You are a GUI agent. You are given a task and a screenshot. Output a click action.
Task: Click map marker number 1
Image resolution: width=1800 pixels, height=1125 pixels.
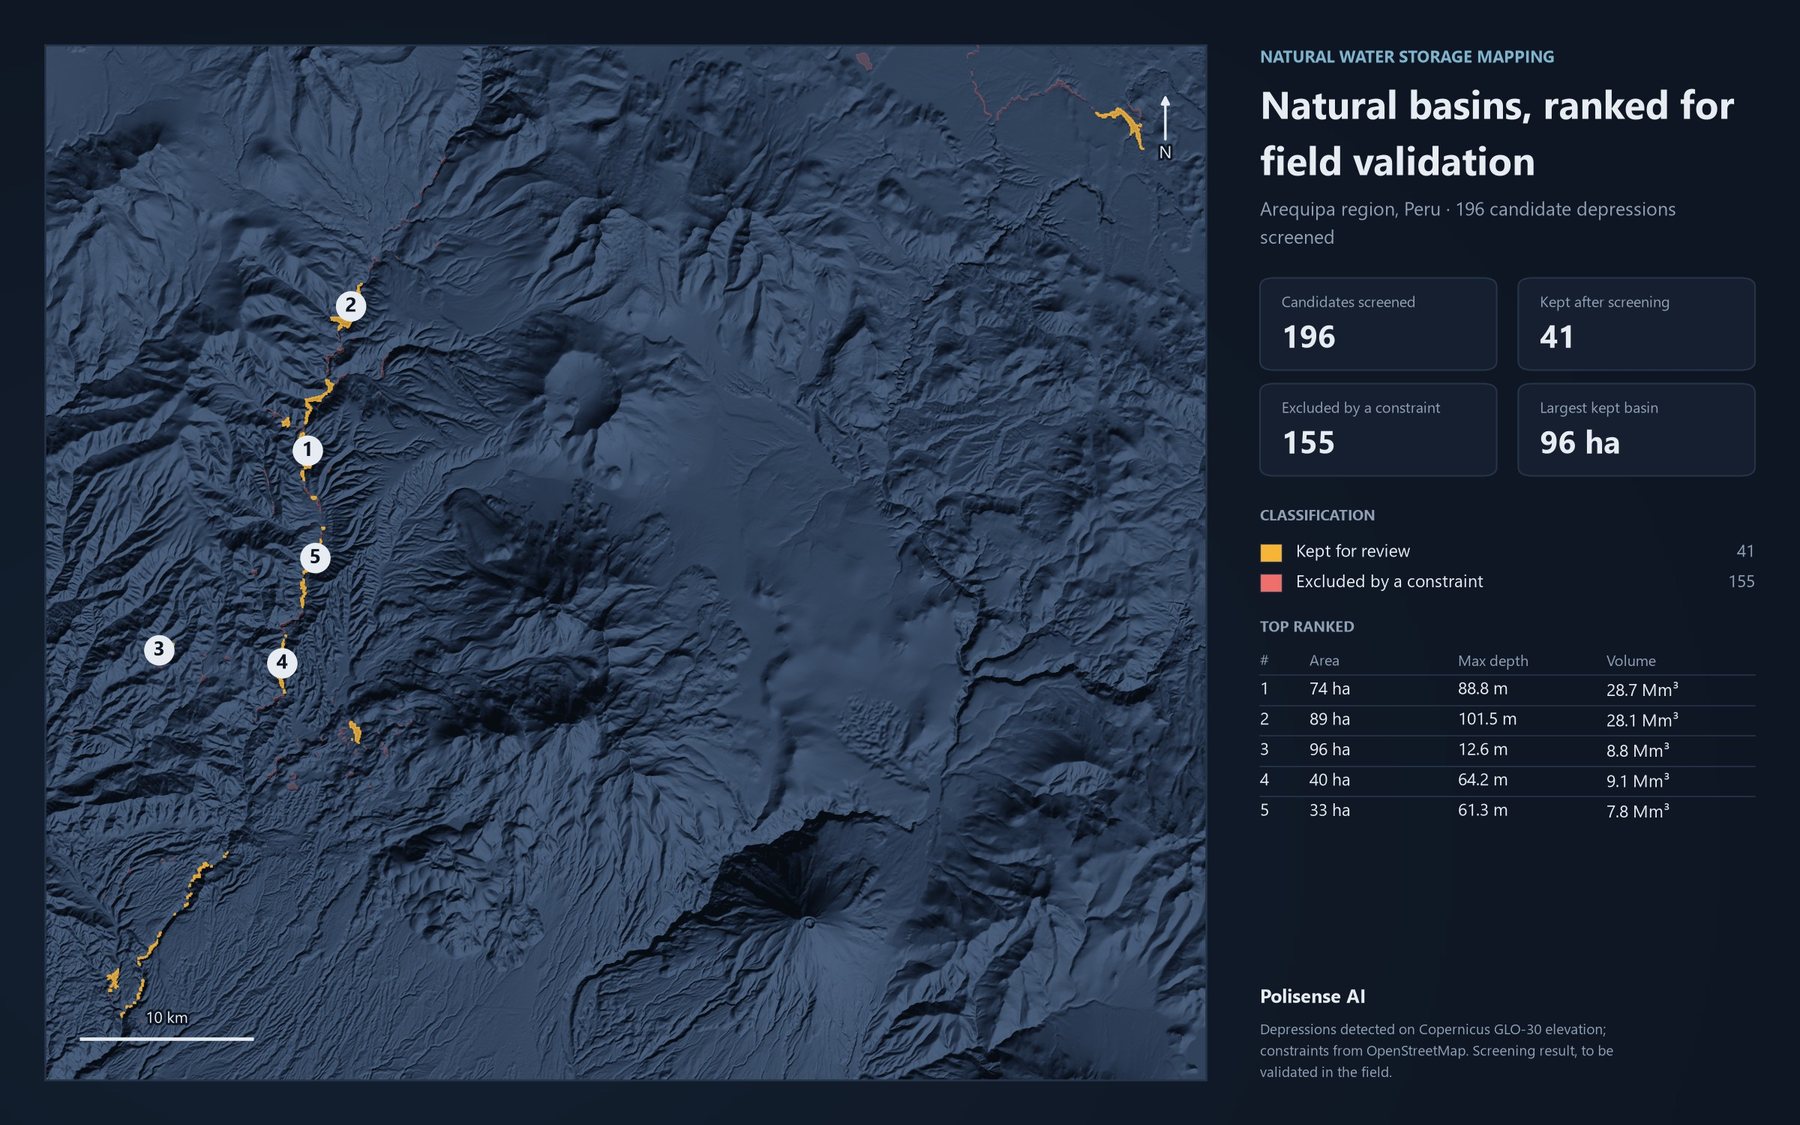click(308, 450)
